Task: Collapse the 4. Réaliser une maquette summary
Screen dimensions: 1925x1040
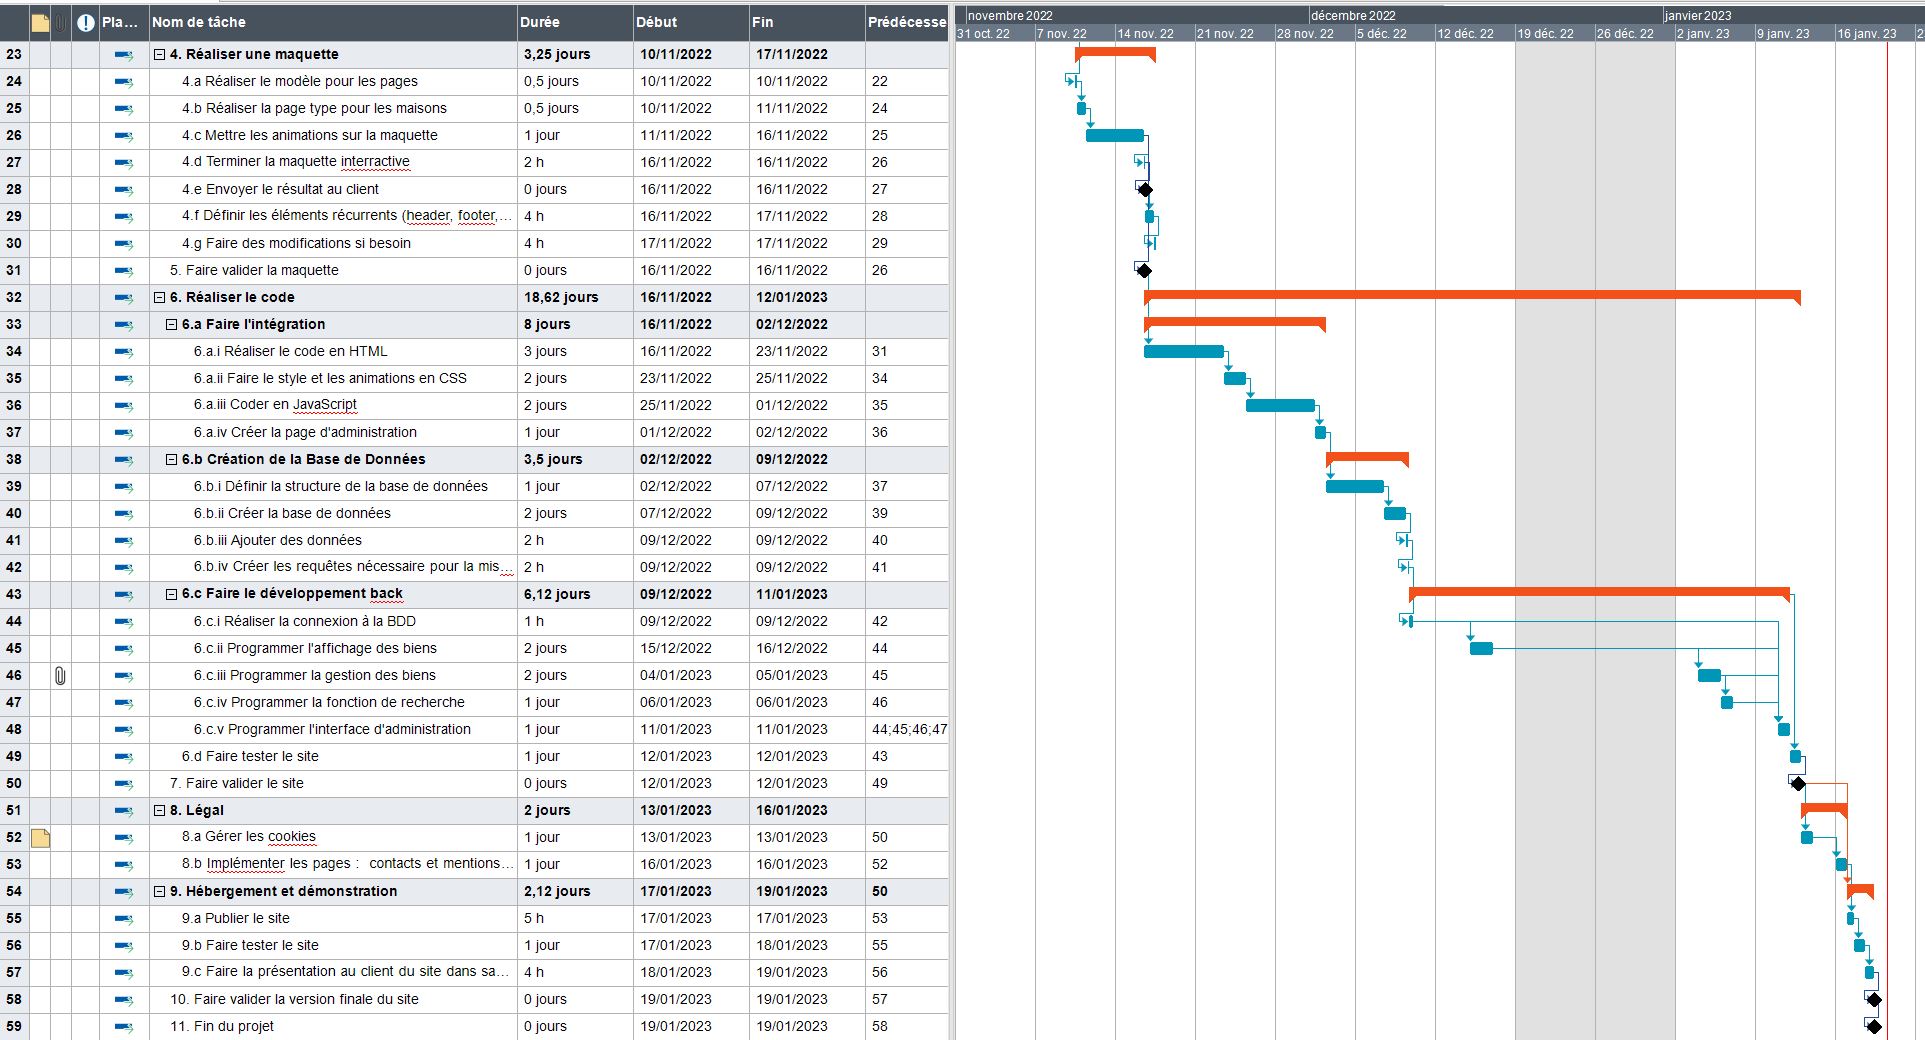Action: click(x=158, y=54)
